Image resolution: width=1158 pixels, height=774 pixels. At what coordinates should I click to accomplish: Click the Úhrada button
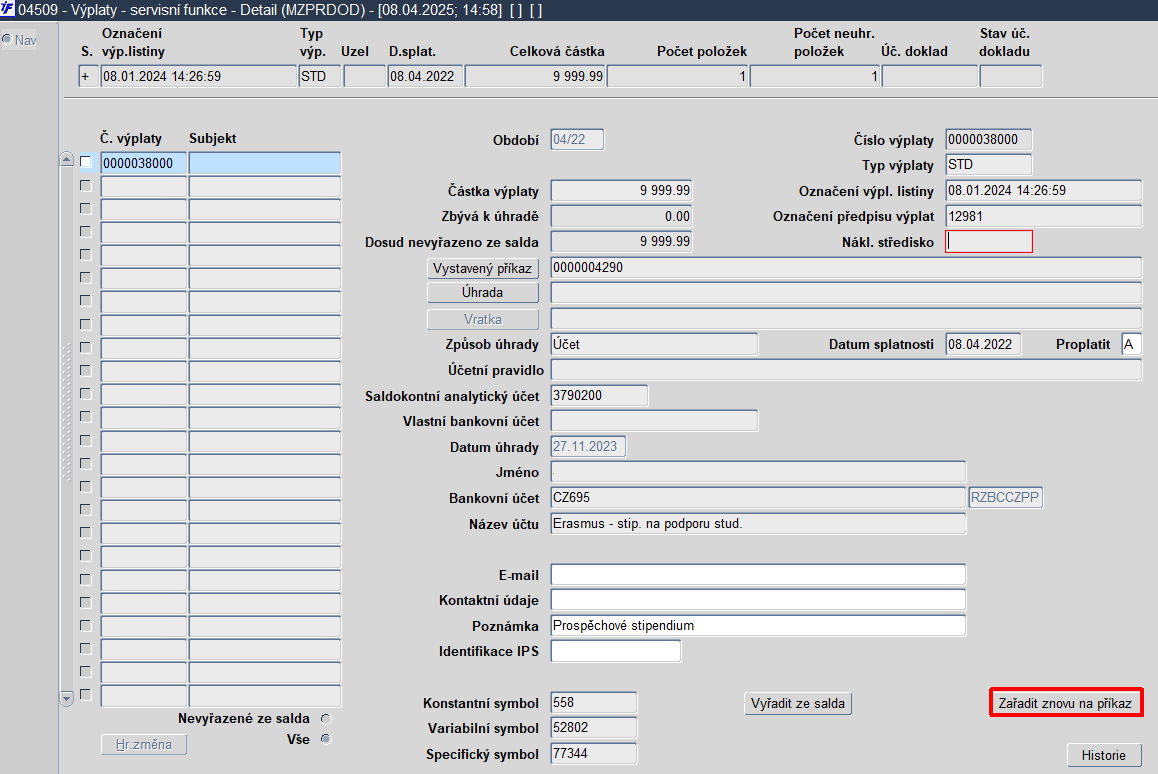(x=483, y=292)
